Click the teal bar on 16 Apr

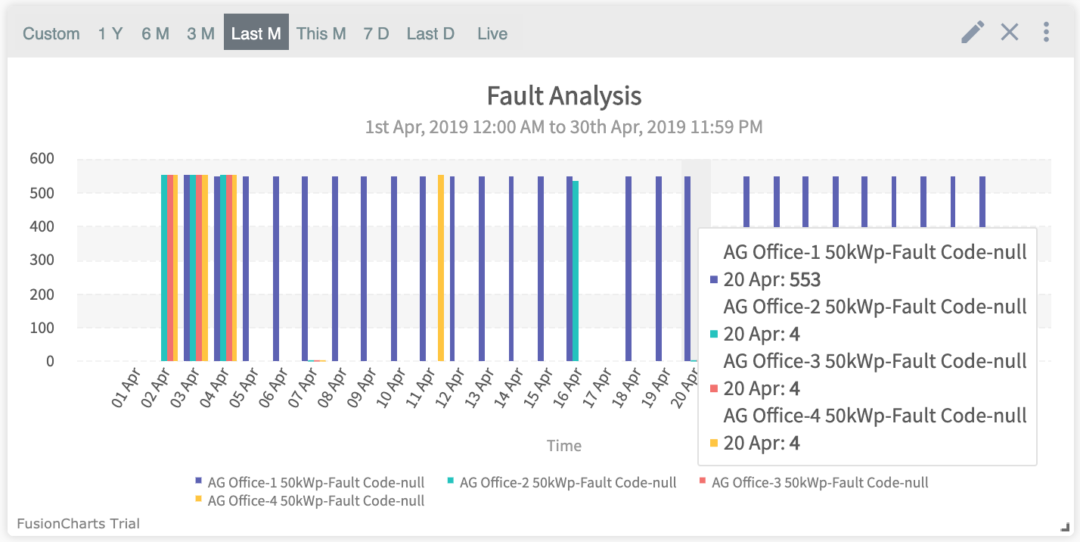[575, 270]
